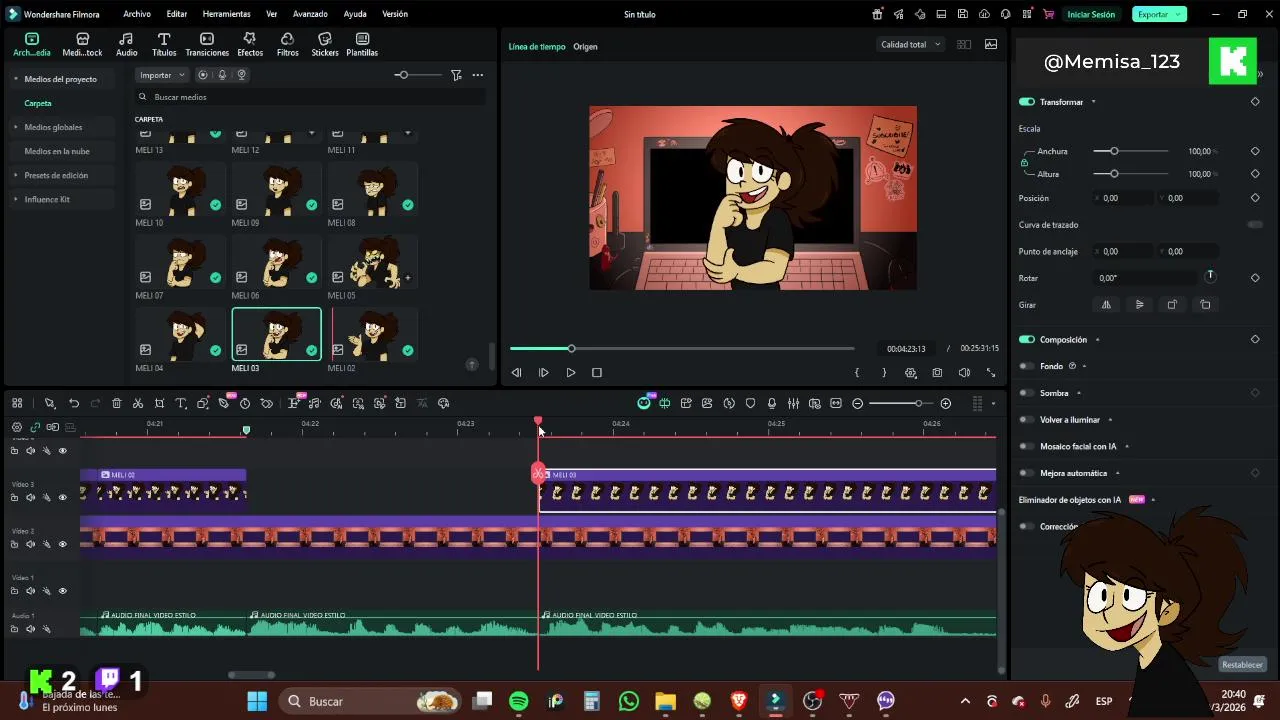Open the voiceover microphone tool in the timeline toolbar
The image size is (1280, 720).
pos(772,403)
